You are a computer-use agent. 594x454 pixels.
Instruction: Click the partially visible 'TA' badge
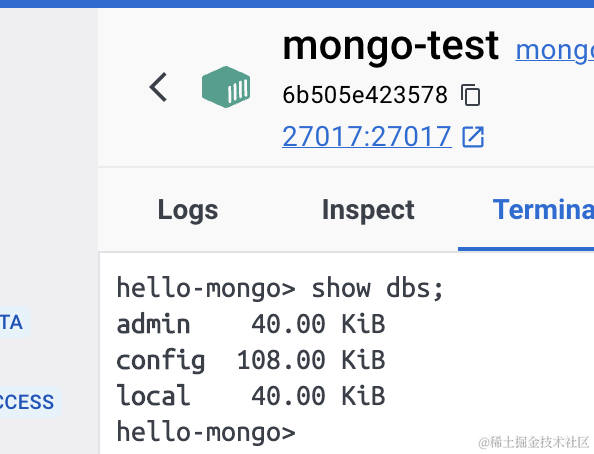pos(14,322)
